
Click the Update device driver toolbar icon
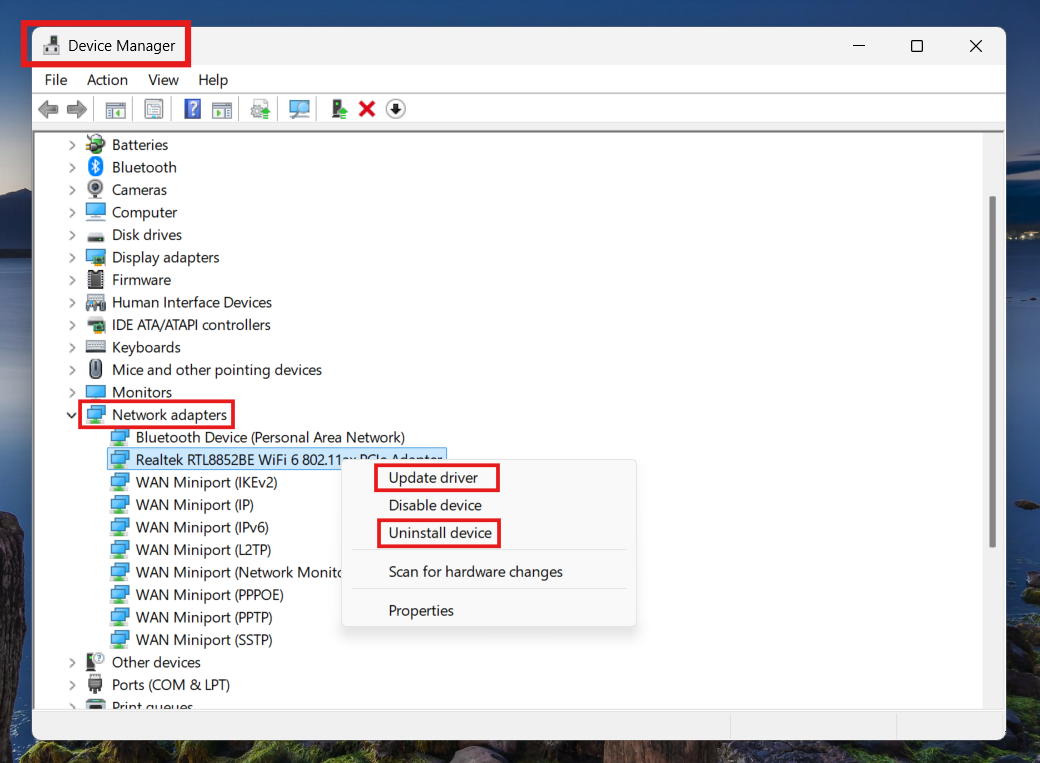pyautogui.click(x=339, y=109)
